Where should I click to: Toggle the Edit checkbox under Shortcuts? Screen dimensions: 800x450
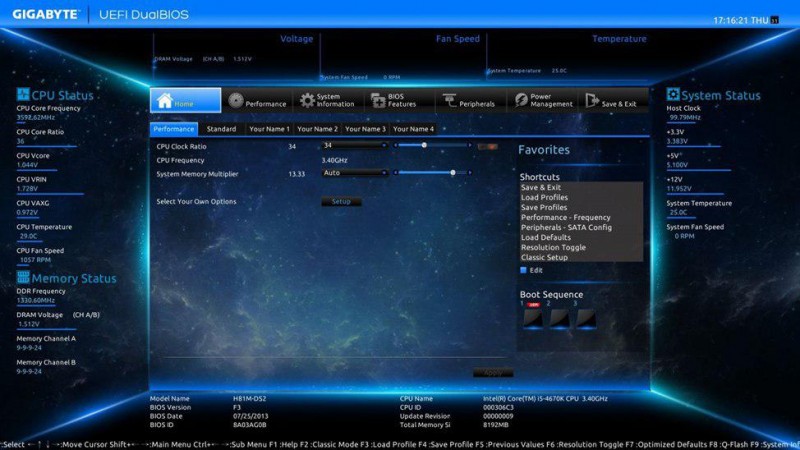(x=523, y=270)
